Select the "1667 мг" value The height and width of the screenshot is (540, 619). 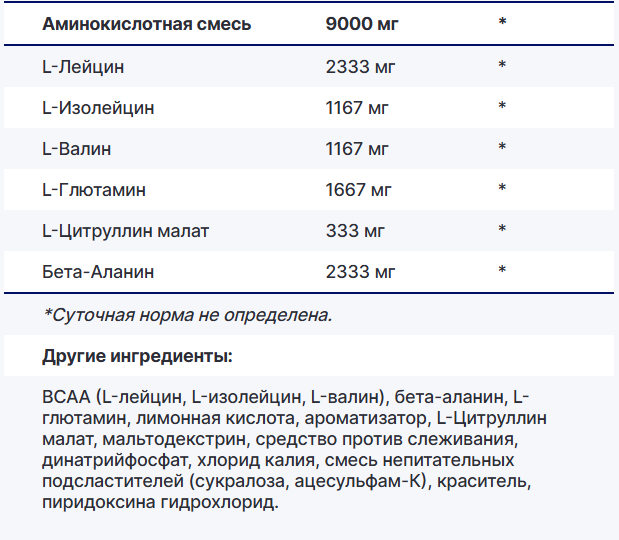pos(359,189)
